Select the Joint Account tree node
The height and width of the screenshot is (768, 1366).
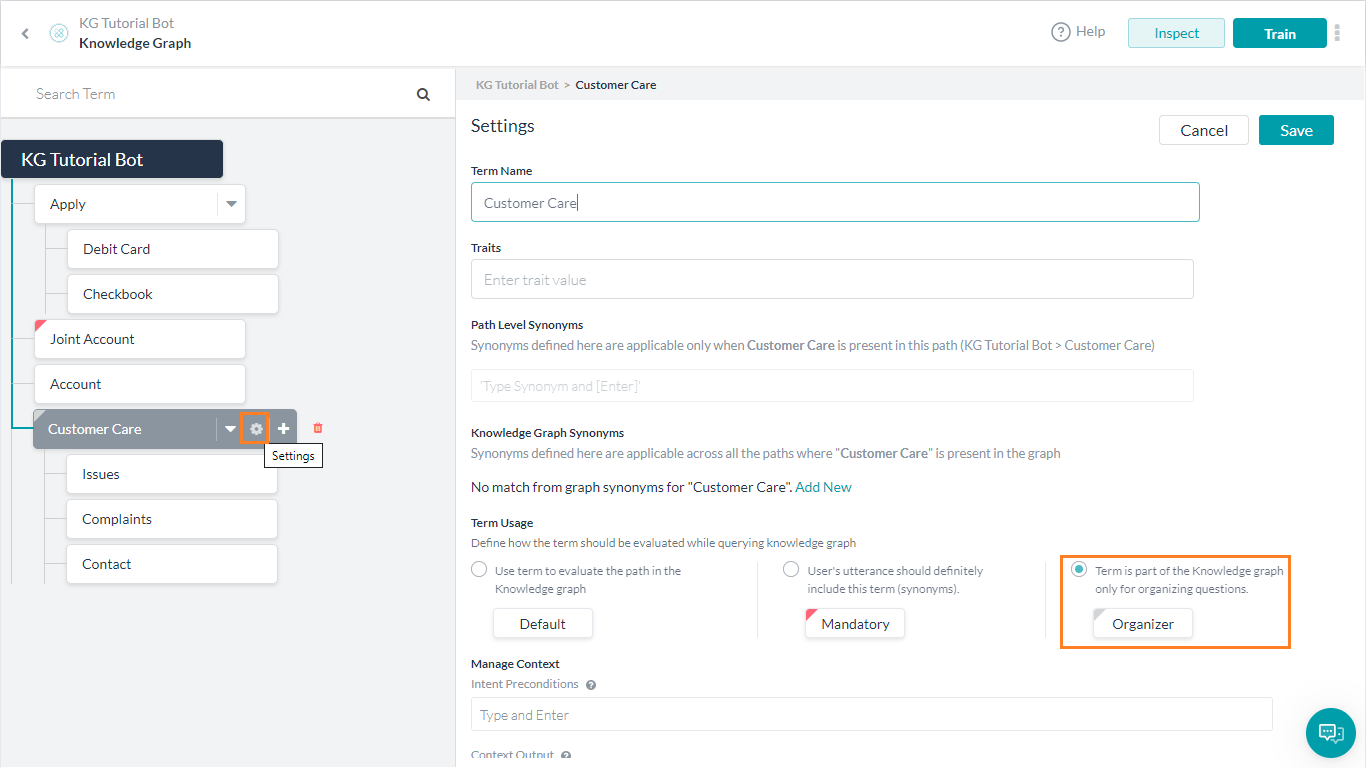(x=140, y=339)
